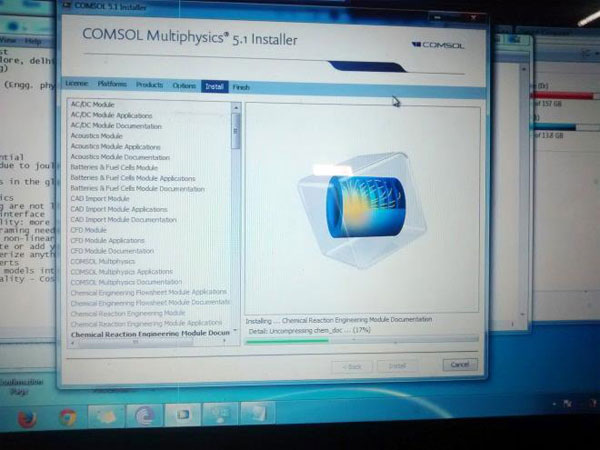Go to the Finish step tab
Screen dimensions: 600x450
241,87
